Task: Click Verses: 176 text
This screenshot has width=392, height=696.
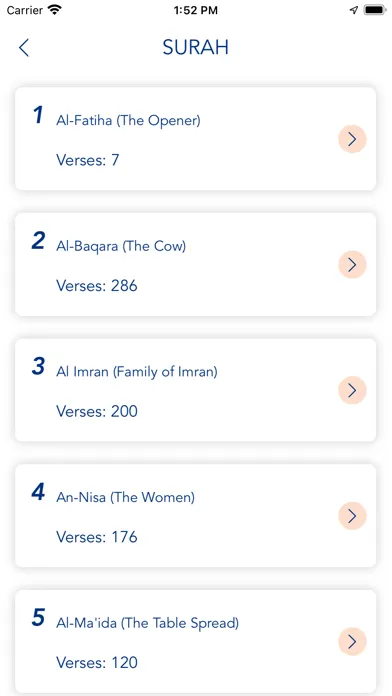Action: tap(97, 537)
